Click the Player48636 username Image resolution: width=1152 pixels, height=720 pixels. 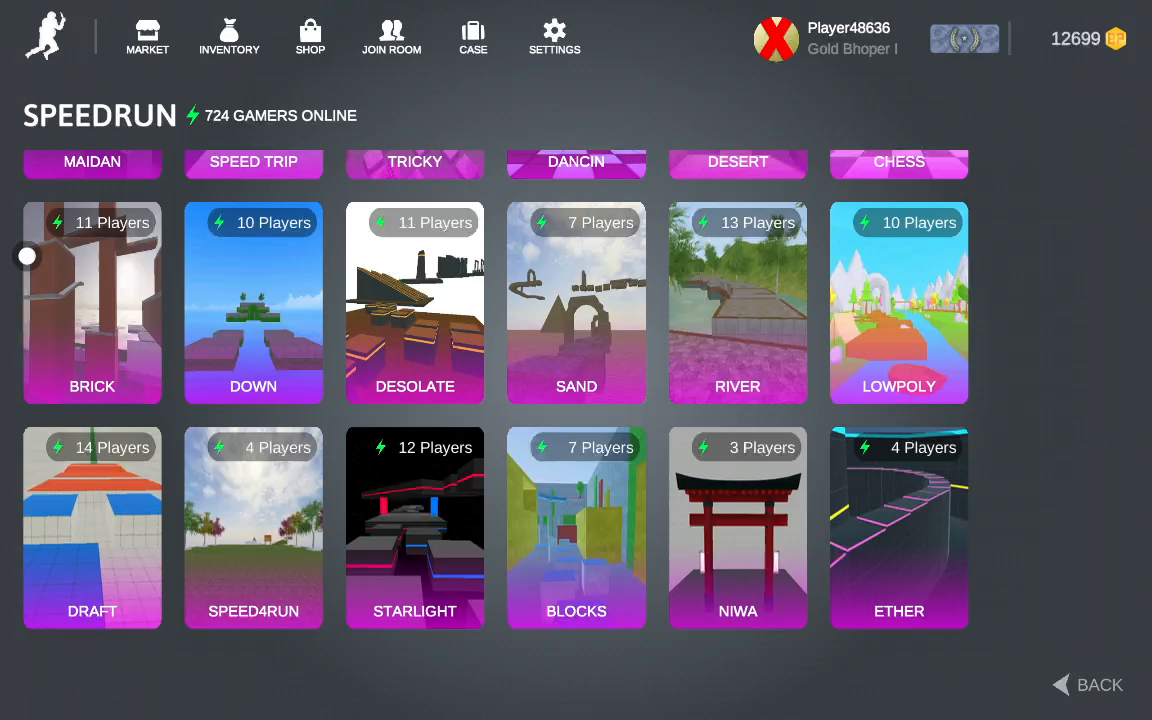pos(848,28)
